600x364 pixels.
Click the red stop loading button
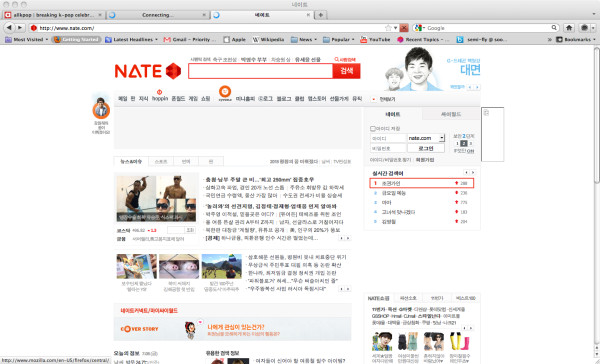pyautogui.click(x=404, y=28)
